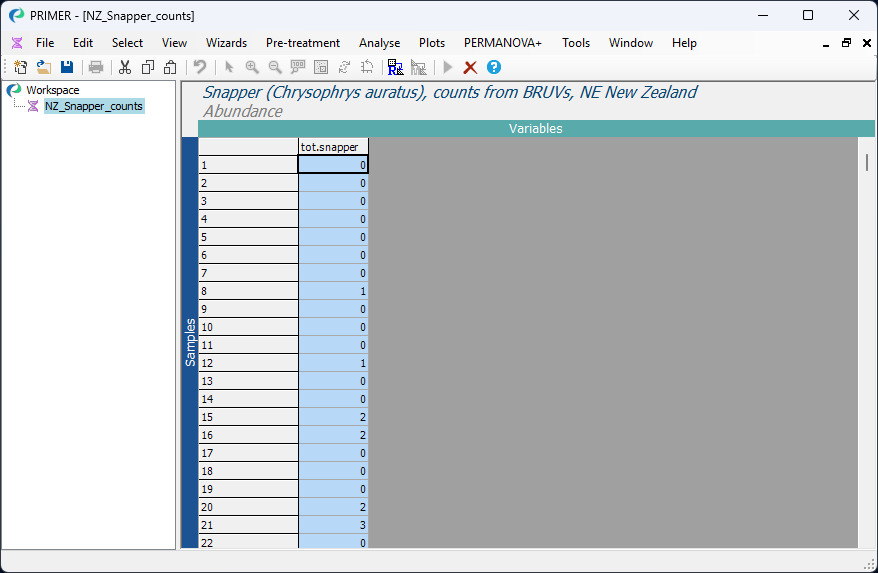Image resolution: width=878 pixels, height=573 pixels.
Task: Click the Copy icon in the toolbar
Action: pyautogui.click(x=148, y=67)
